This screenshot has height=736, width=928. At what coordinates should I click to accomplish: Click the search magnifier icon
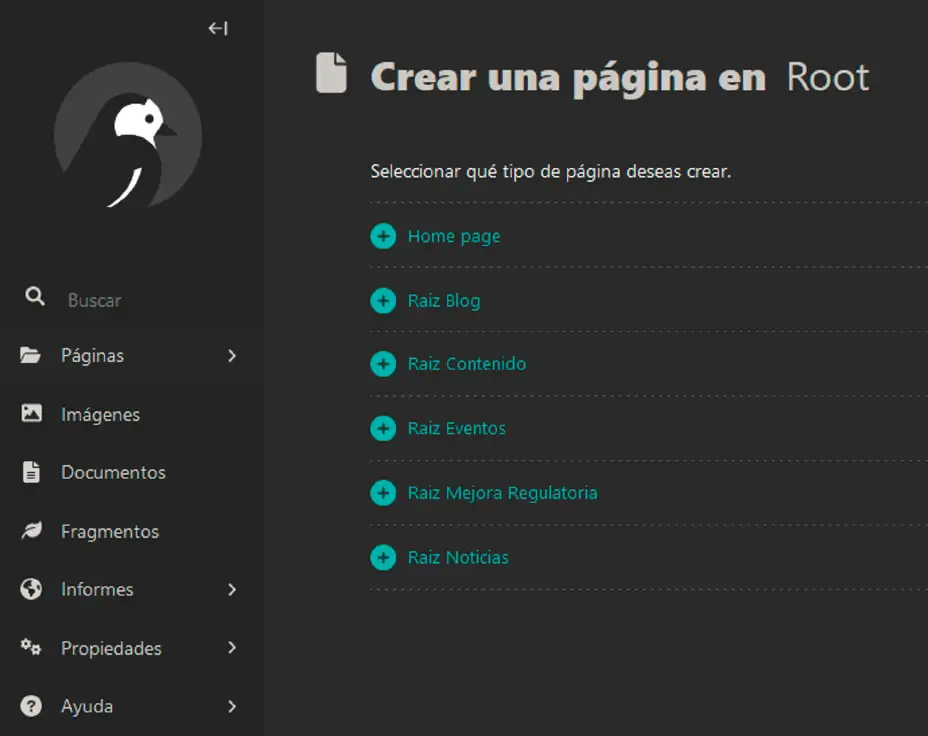coord(34,296)
